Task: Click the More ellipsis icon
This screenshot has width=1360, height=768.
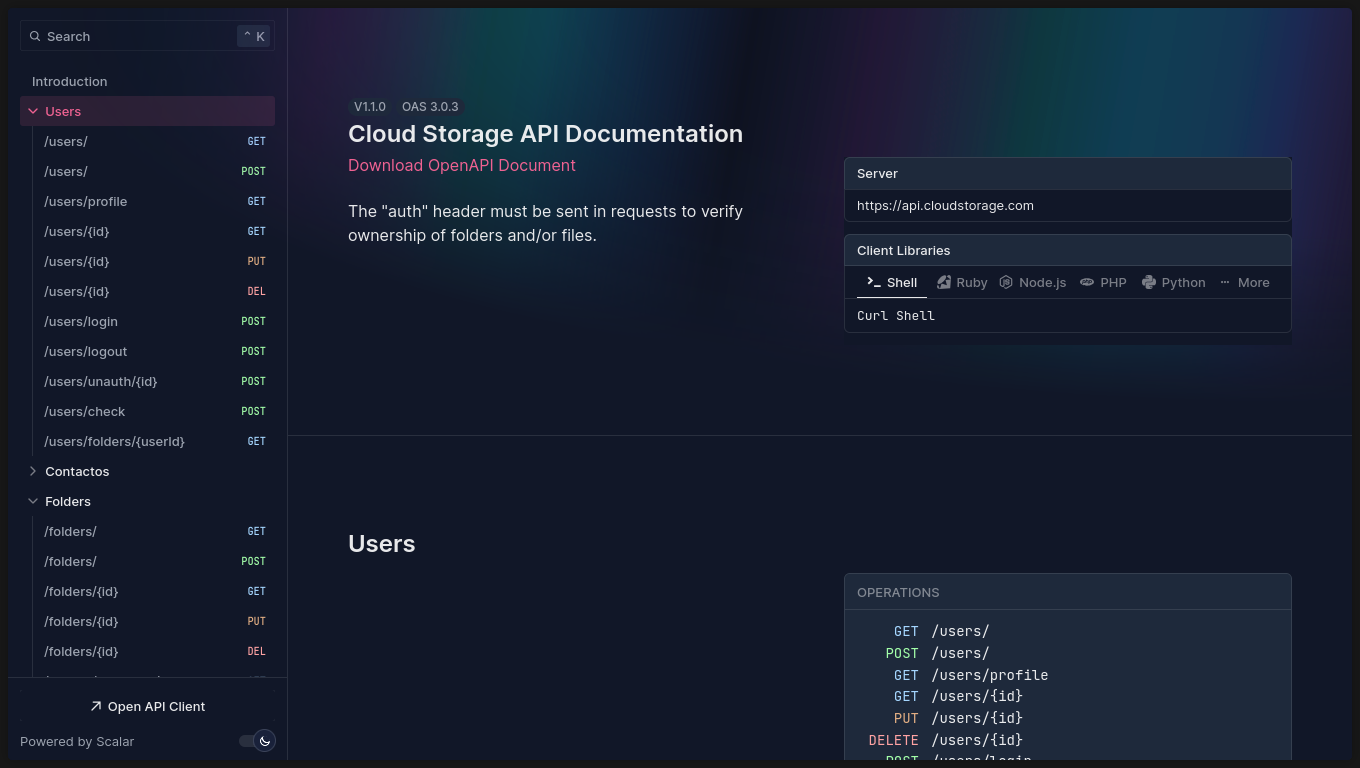Action: click(1225, 282)
